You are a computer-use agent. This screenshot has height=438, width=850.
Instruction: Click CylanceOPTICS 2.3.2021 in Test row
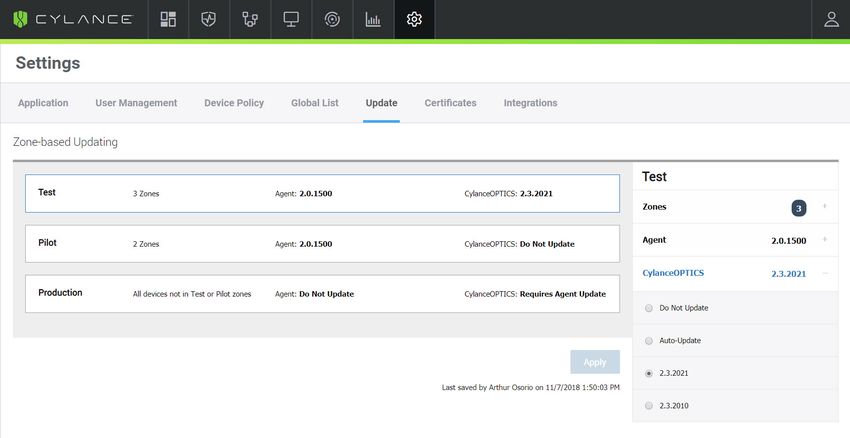[x=536, y=194]
